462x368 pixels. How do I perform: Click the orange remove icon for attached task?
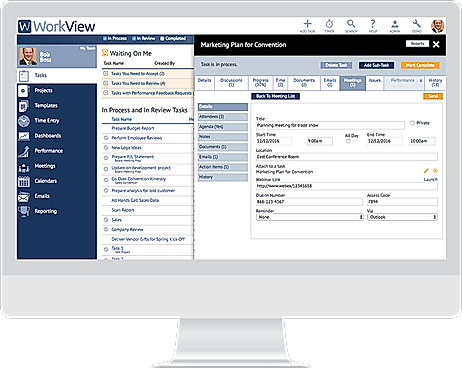[x=435, y=171]
